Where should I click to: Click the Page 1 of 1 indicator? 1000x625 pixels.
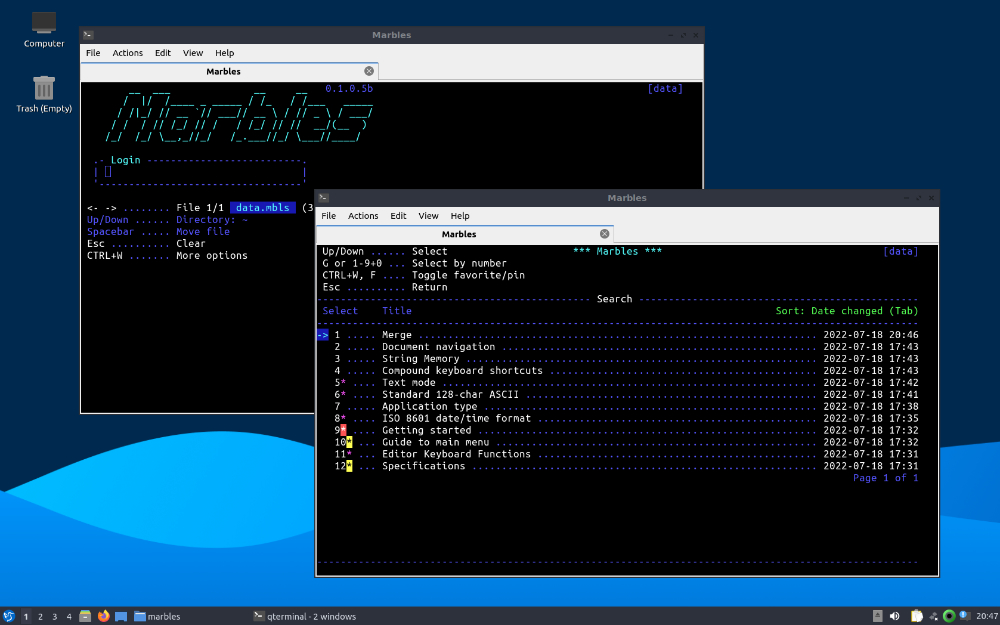click(x=886, y=478)
